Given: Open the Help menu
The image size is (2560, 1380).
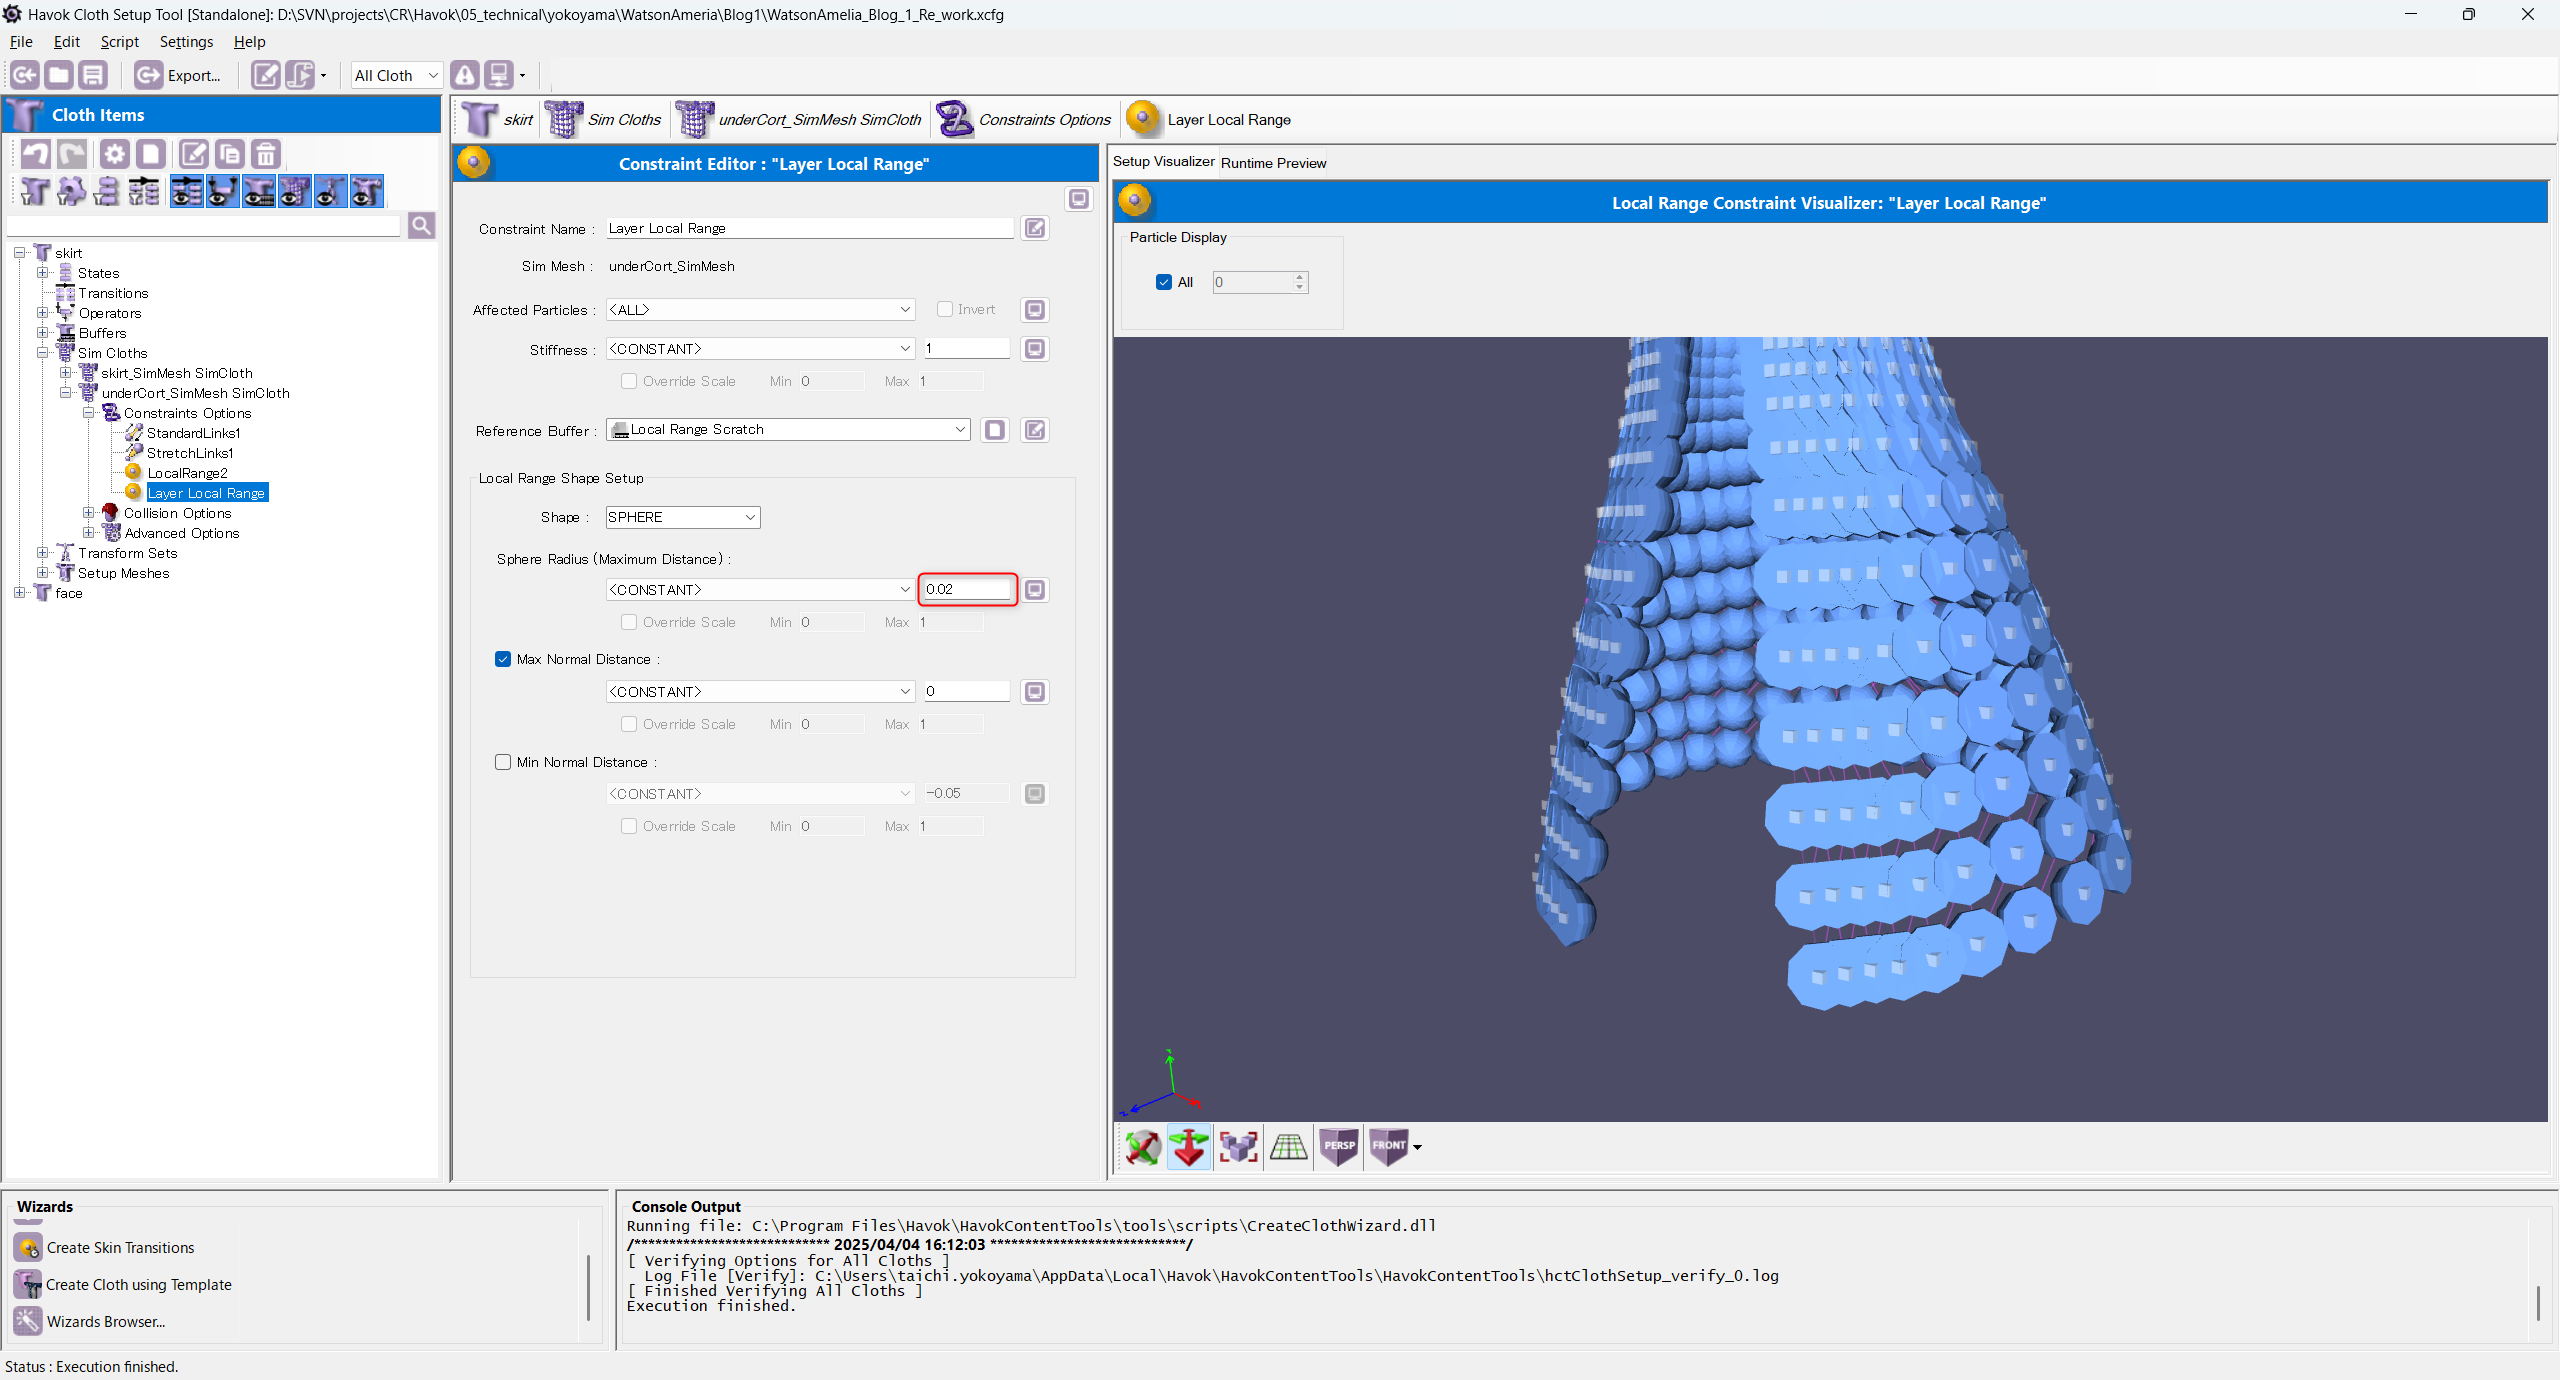Looking at the screenshot, I should 249,42.
